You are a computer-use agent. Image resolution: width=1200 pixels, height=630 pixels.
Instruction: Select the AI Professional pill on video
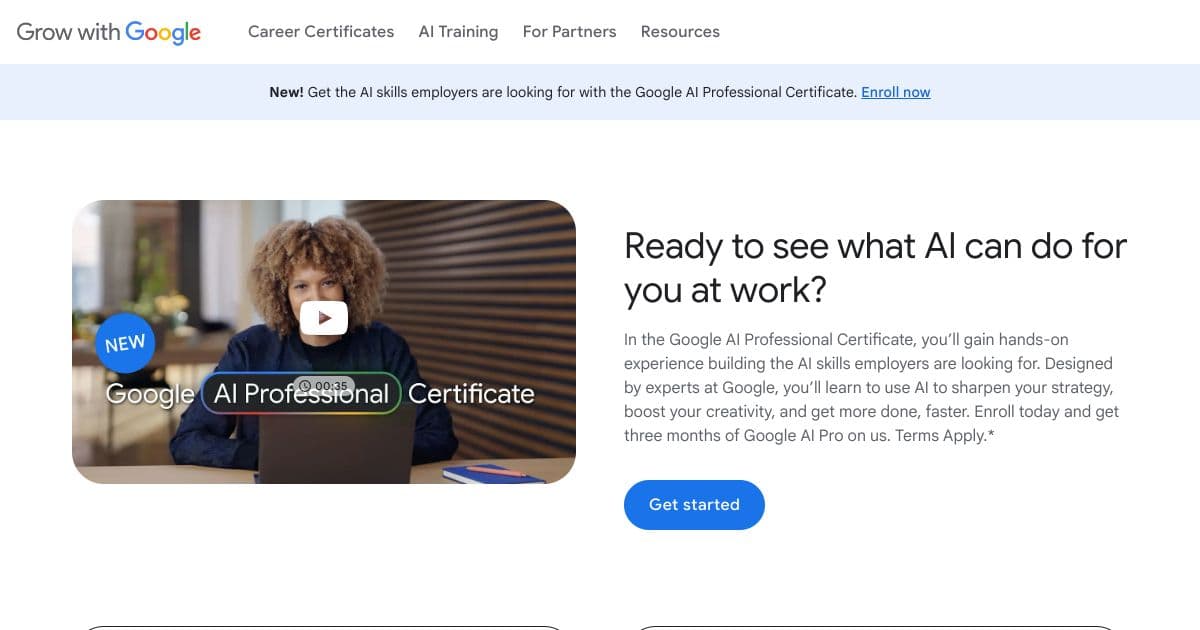pyautogui.click(x=301, y=394)
